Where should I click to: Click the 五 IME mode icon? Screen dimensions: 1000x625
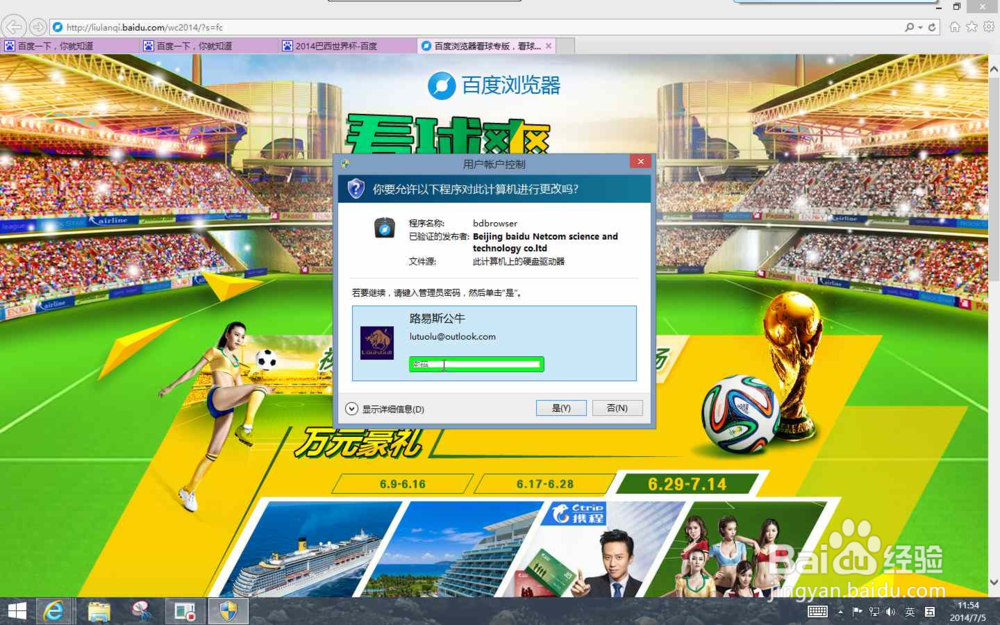930,612
